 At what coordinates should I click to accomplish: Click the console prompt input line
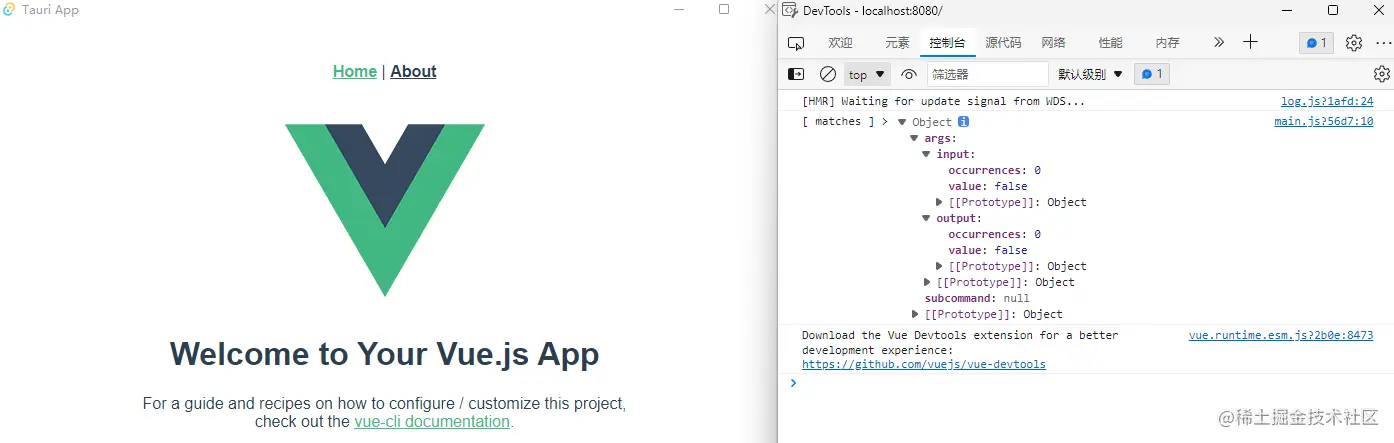coord(1086,383)
